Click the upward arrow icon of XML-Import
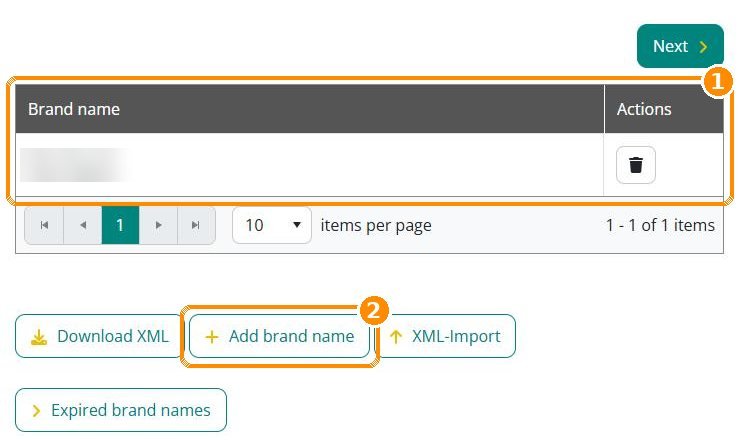The image size is (738, 440). coord(396,336)
